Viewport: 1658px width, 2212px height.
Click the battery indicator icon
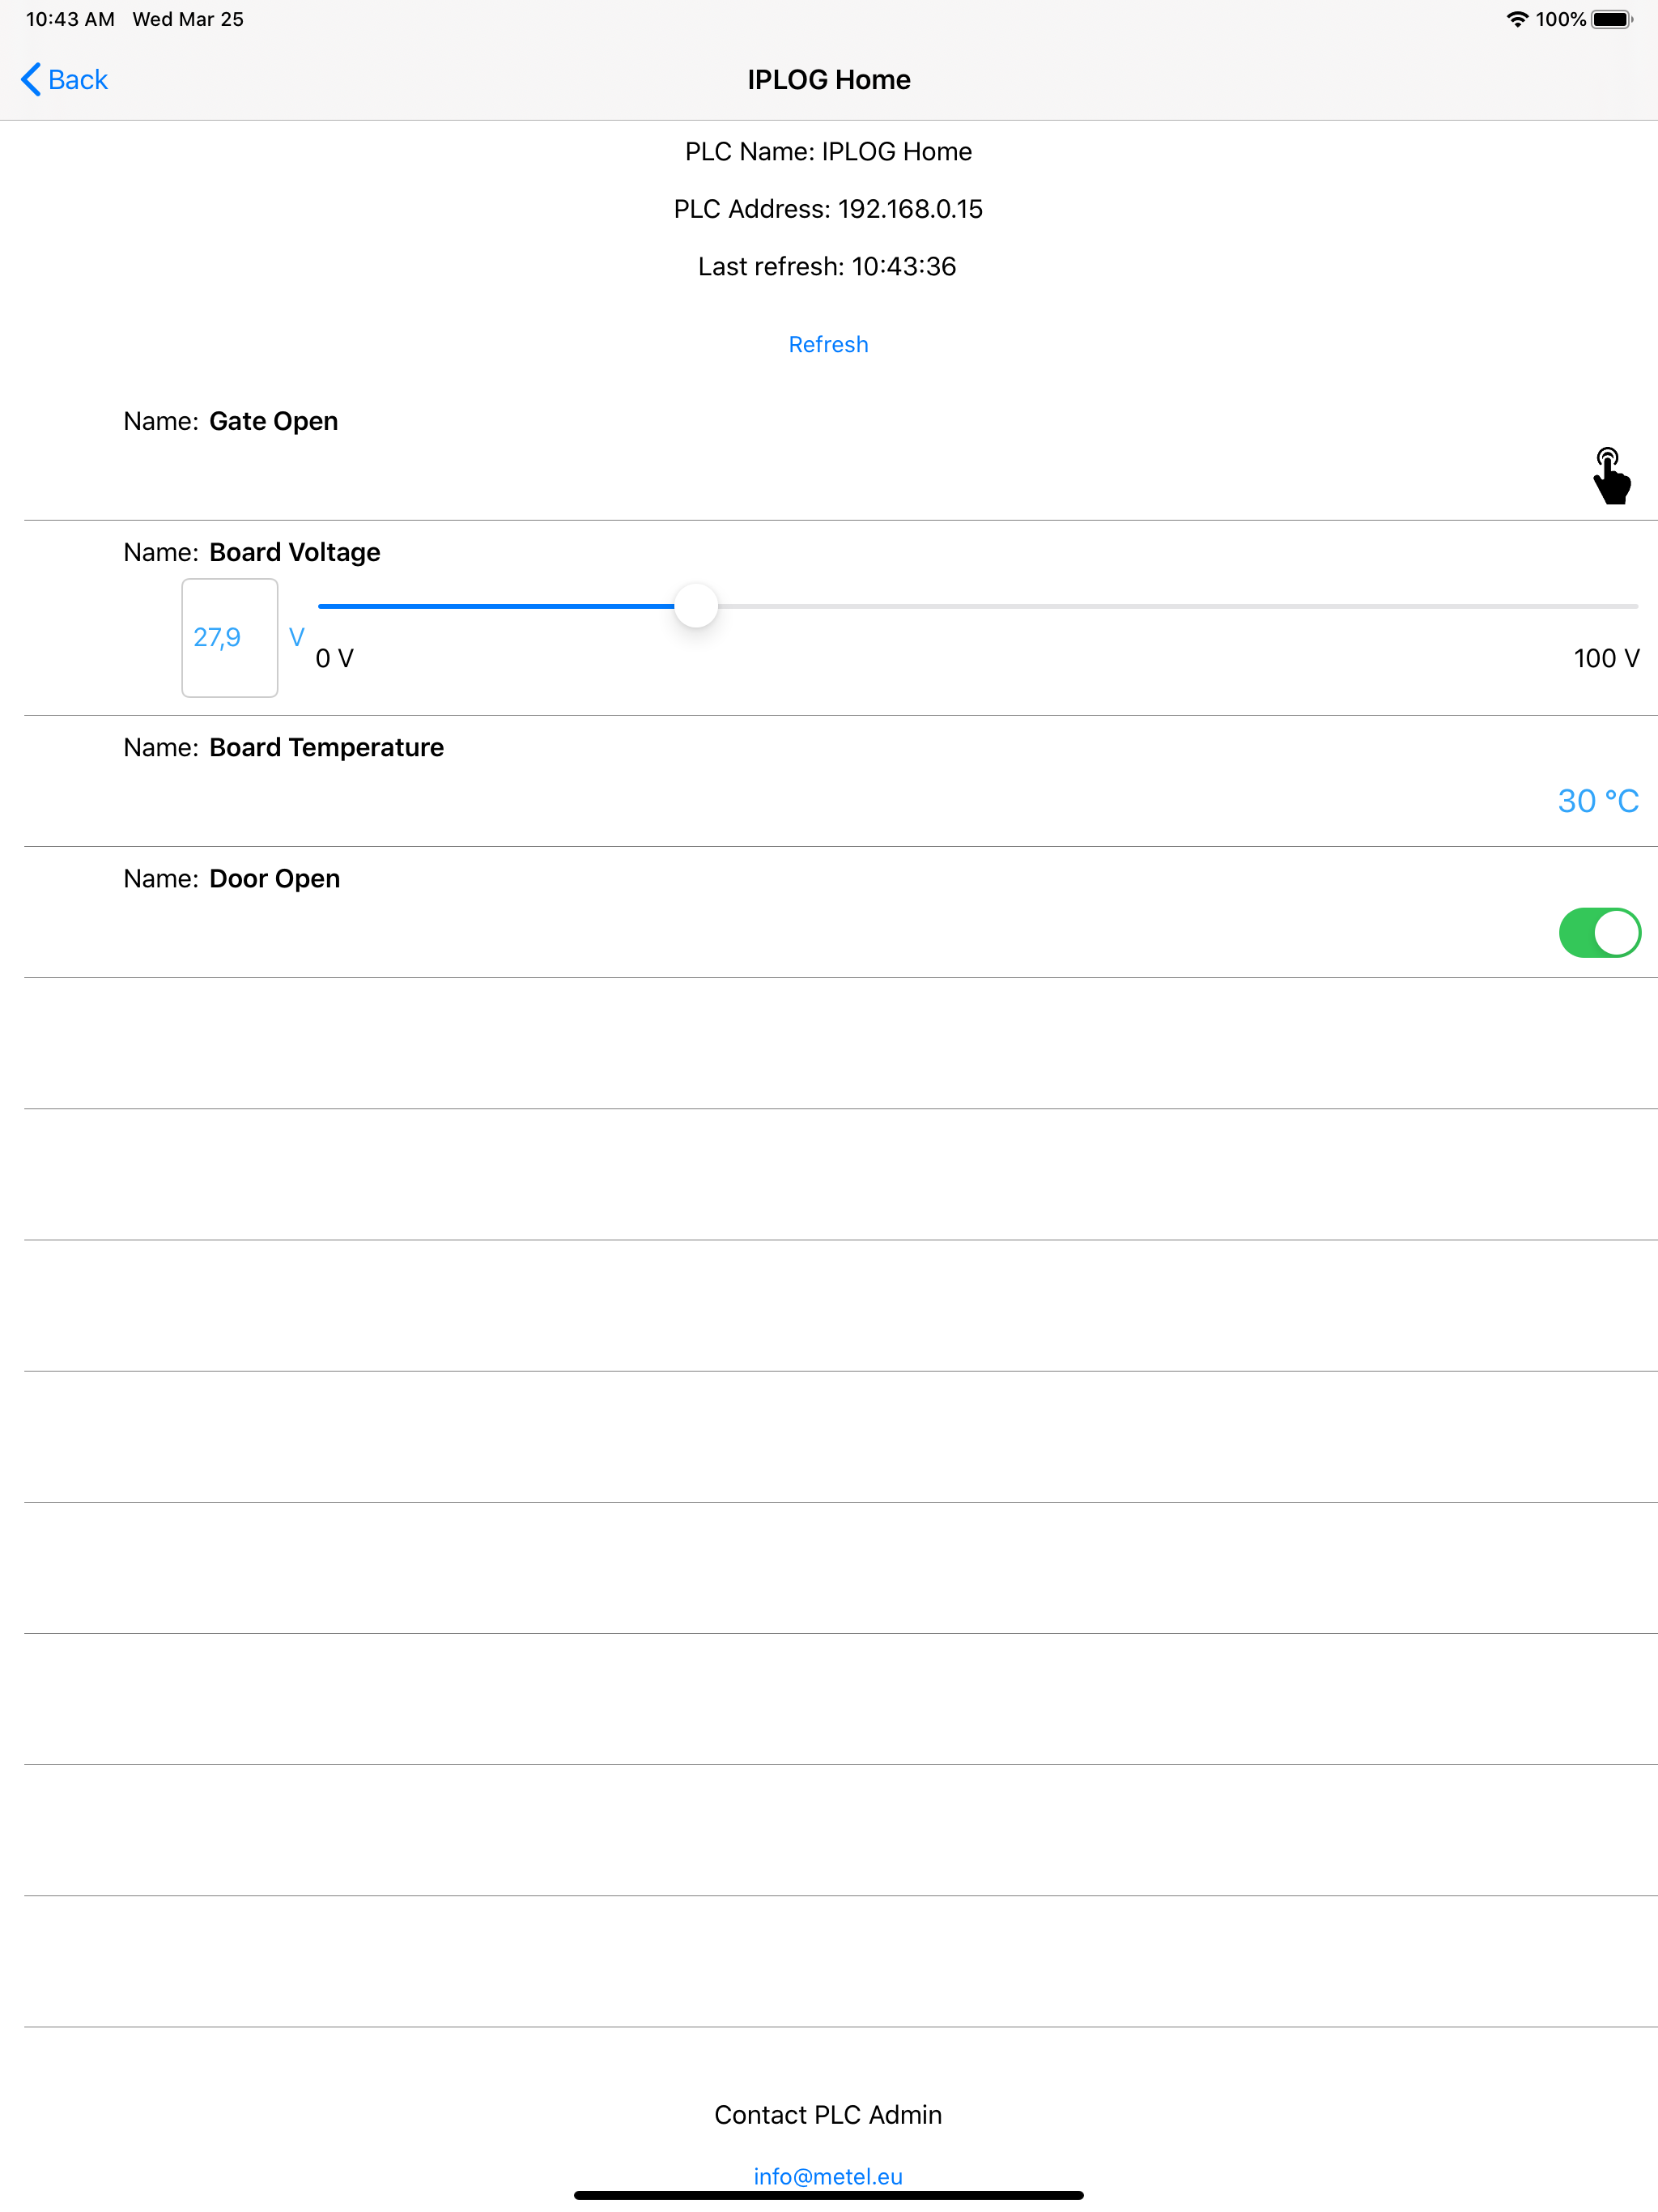(1612, 19)
